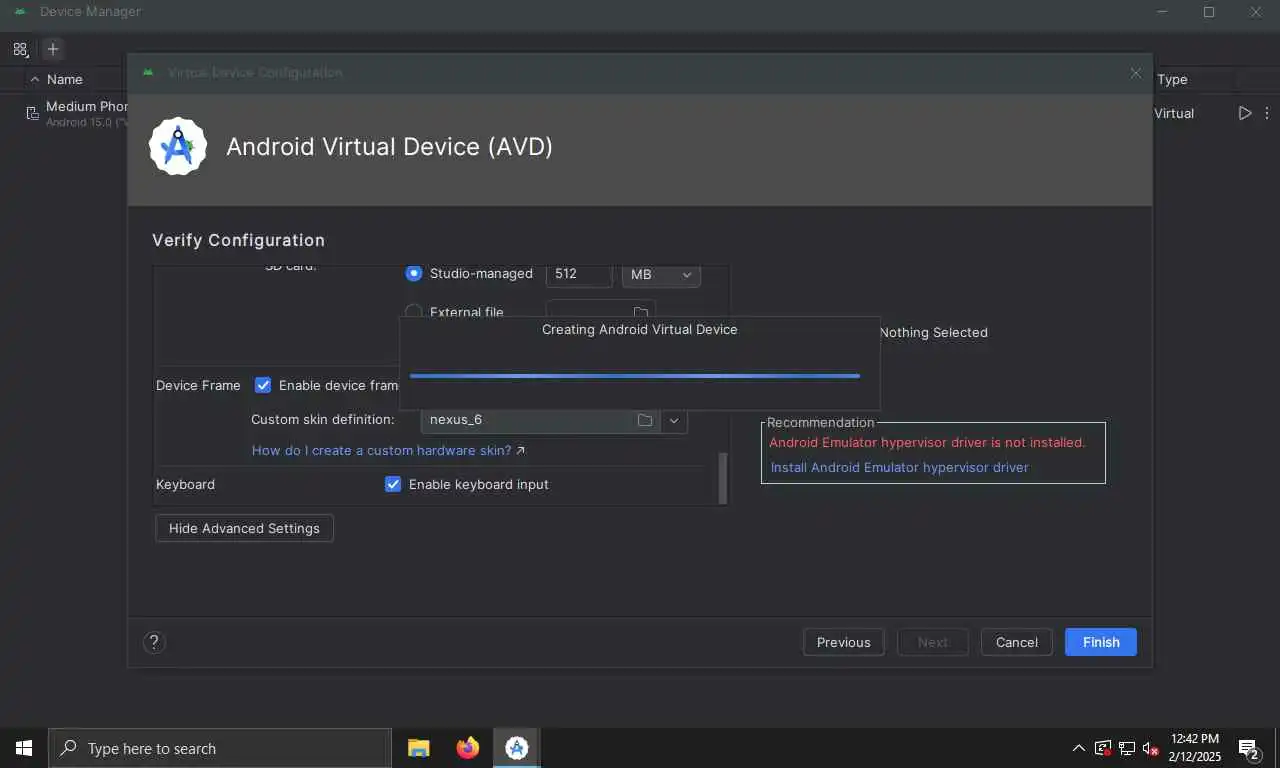Click the device grid icon in Device Manager toolbar
Viewport: 1280px width, 768px height.
pyautogui.click(x=21, y=49)
